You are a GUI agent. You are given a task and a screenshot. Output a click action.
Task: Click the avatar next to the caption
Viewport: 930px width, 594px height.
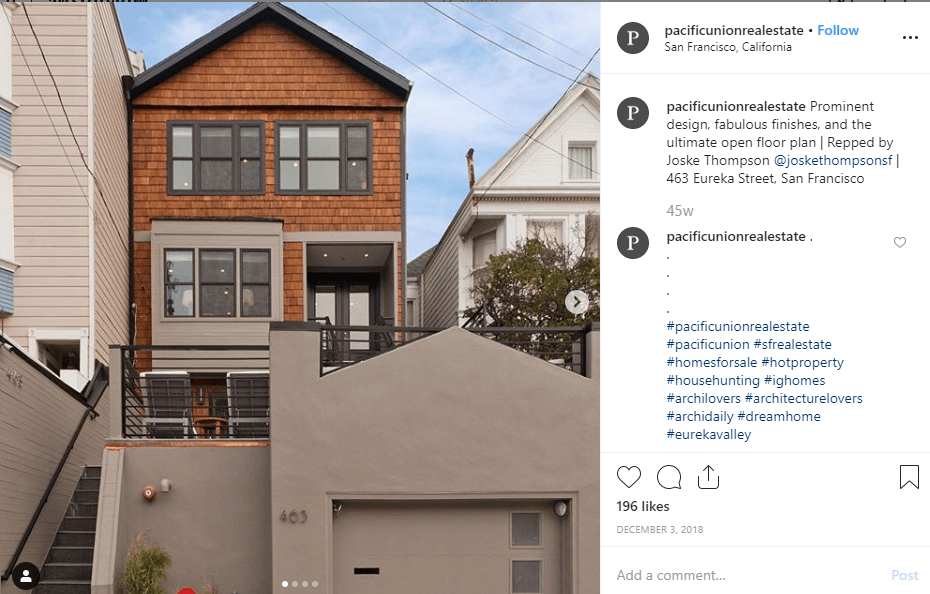pyautogui.click(x=633, y=113)
